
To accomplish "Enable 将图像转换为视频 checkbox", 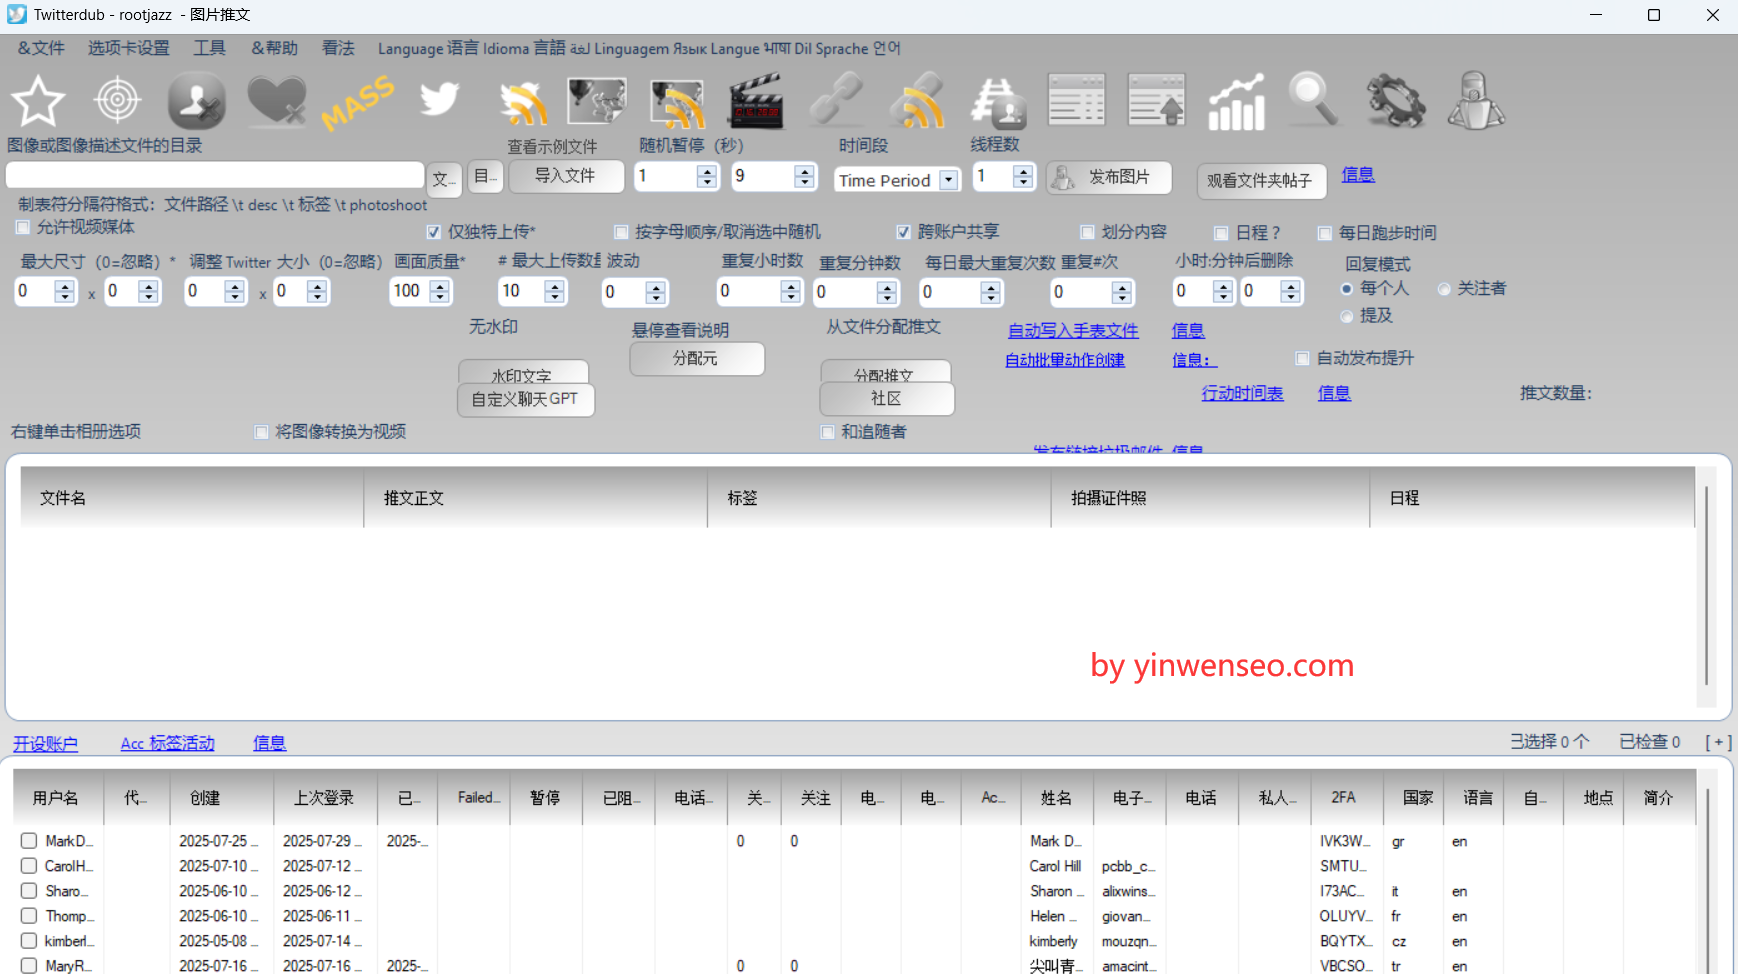I will click(262, 432).
